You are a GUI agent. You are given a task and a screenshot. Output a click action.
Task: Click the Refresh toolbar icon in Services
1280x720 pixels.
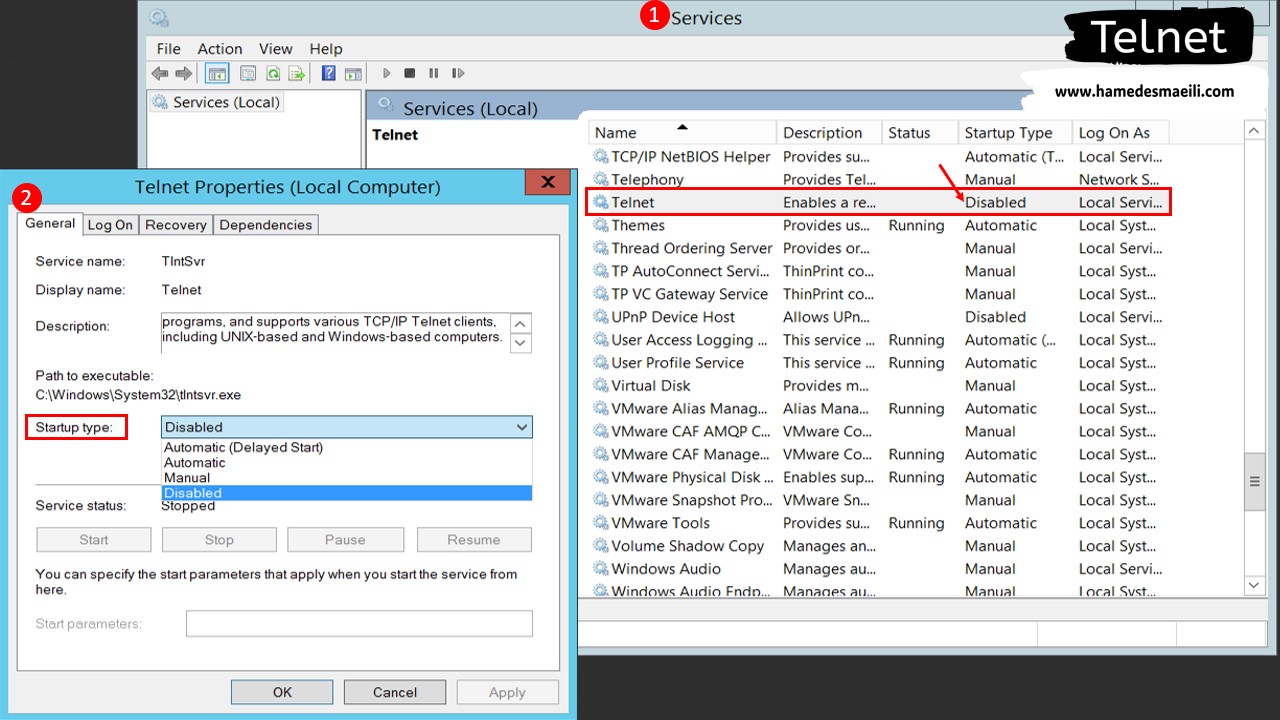pos(273,73)
